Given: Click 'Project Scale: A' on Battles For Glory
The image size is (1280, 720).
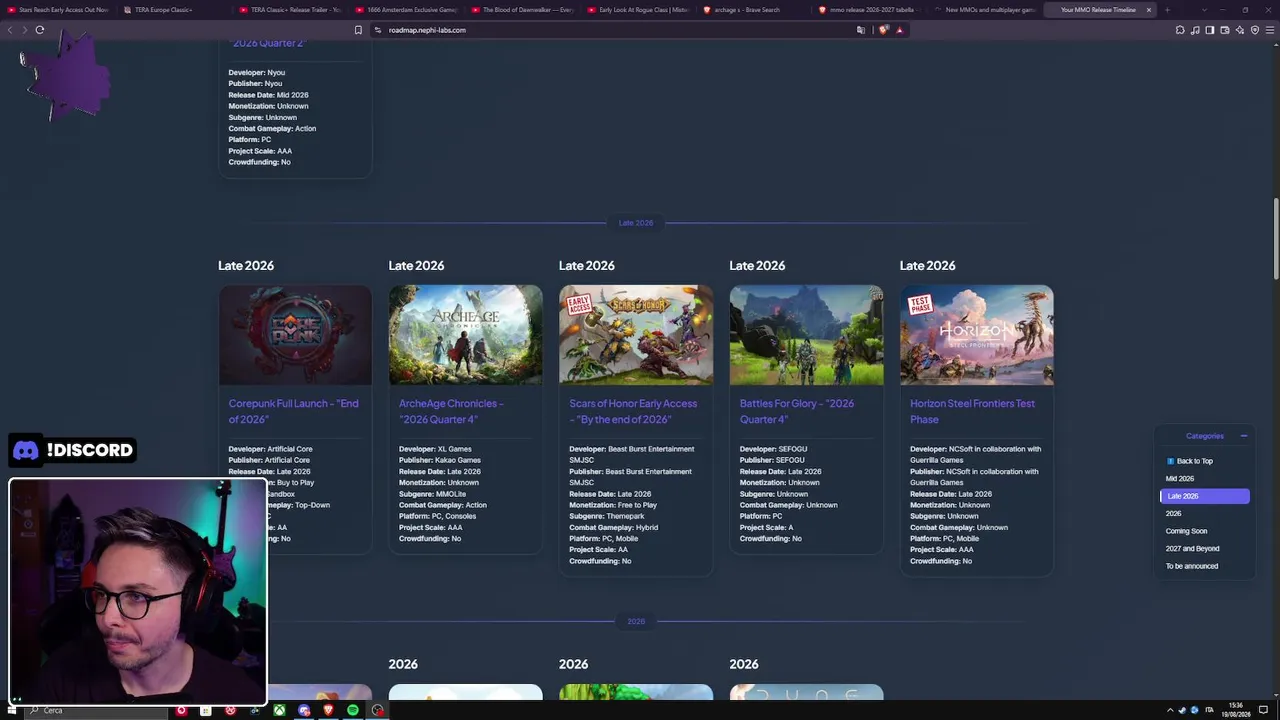Looking at the screenshot, I should [x=767, y=527].
